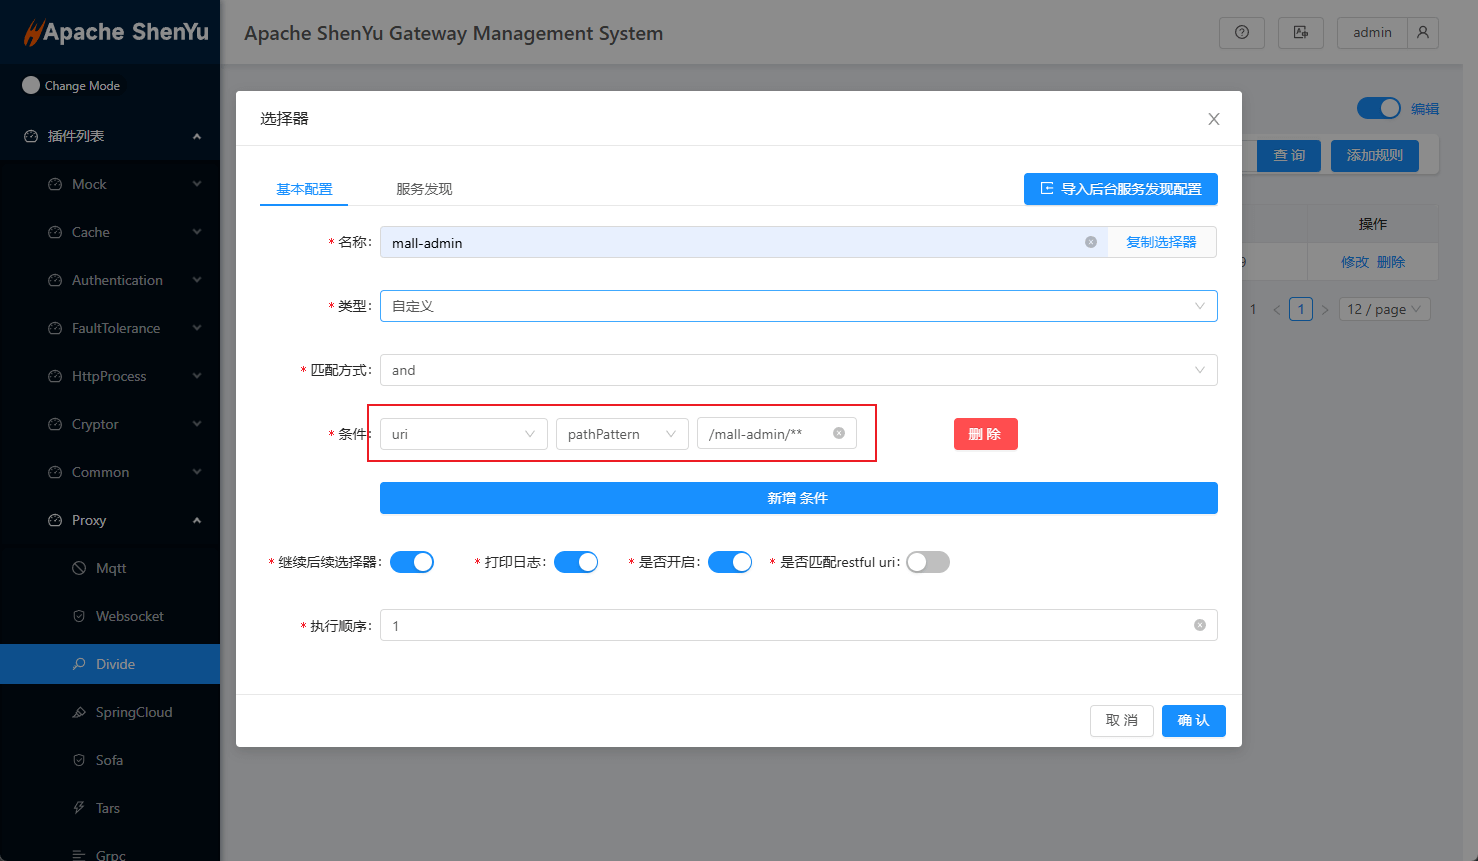Toggle the 打印日志 switch off

[x=576, y=562]
